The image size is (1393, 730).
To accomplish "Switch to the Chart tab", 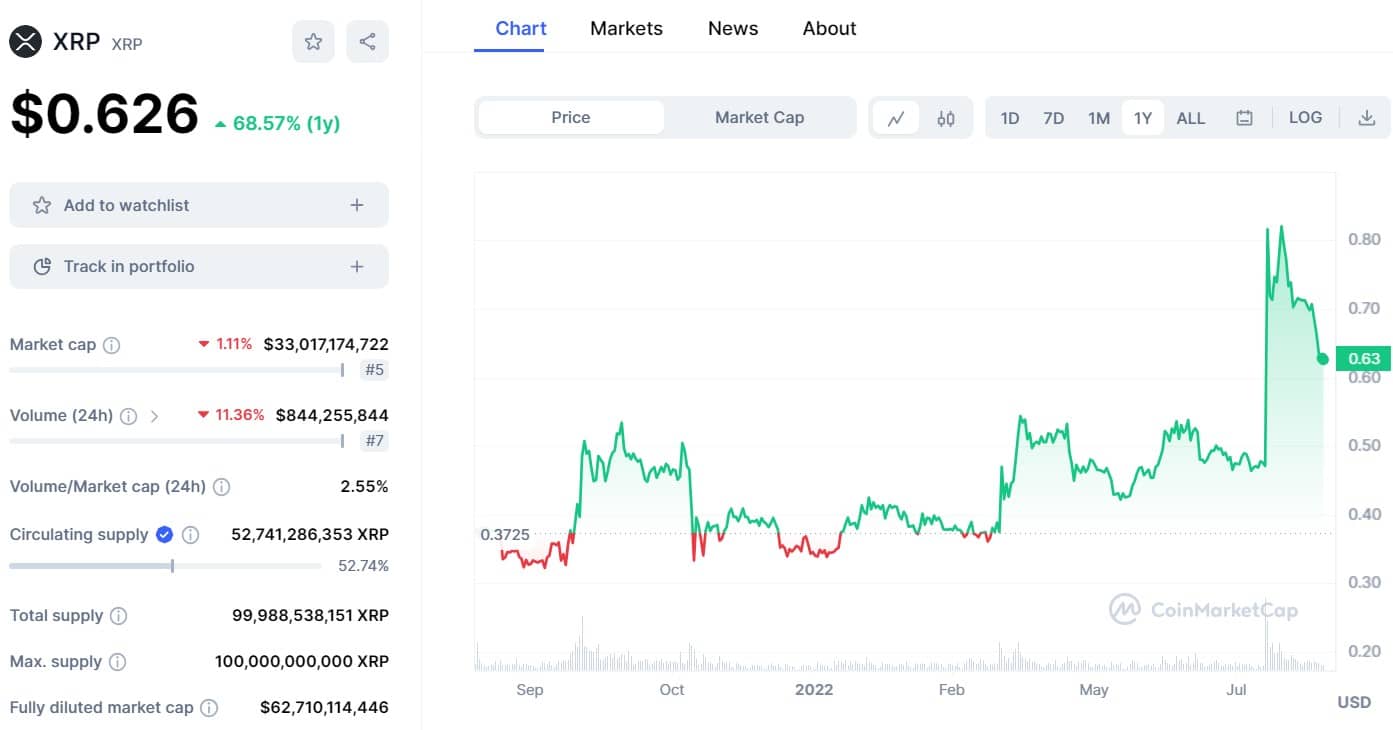I will pyautogui.click(x=521, y=28).
